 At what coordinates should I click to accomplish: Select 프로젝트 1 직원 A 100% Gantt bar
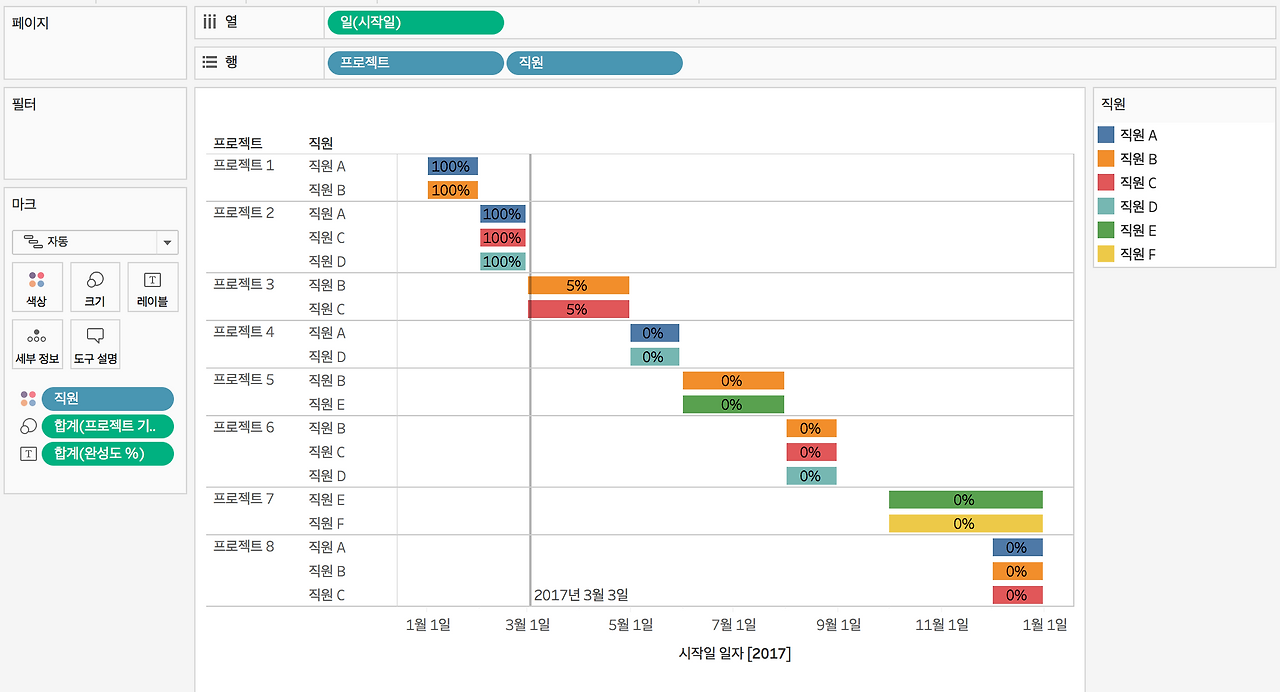click(x=453, y=166)
